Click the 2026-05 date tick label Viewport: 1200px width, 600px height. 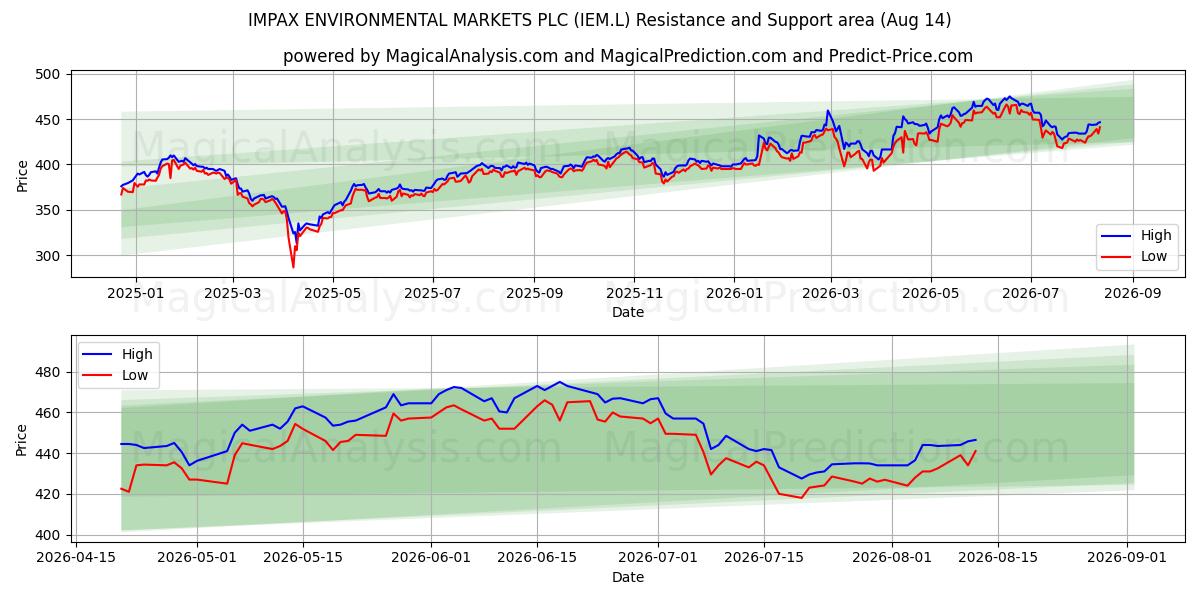pyautogui.click(x=931, y=293)
